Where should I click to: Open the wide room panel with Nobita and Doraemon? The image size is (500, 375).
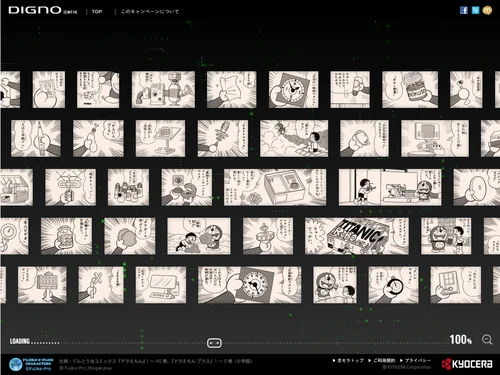390,187
